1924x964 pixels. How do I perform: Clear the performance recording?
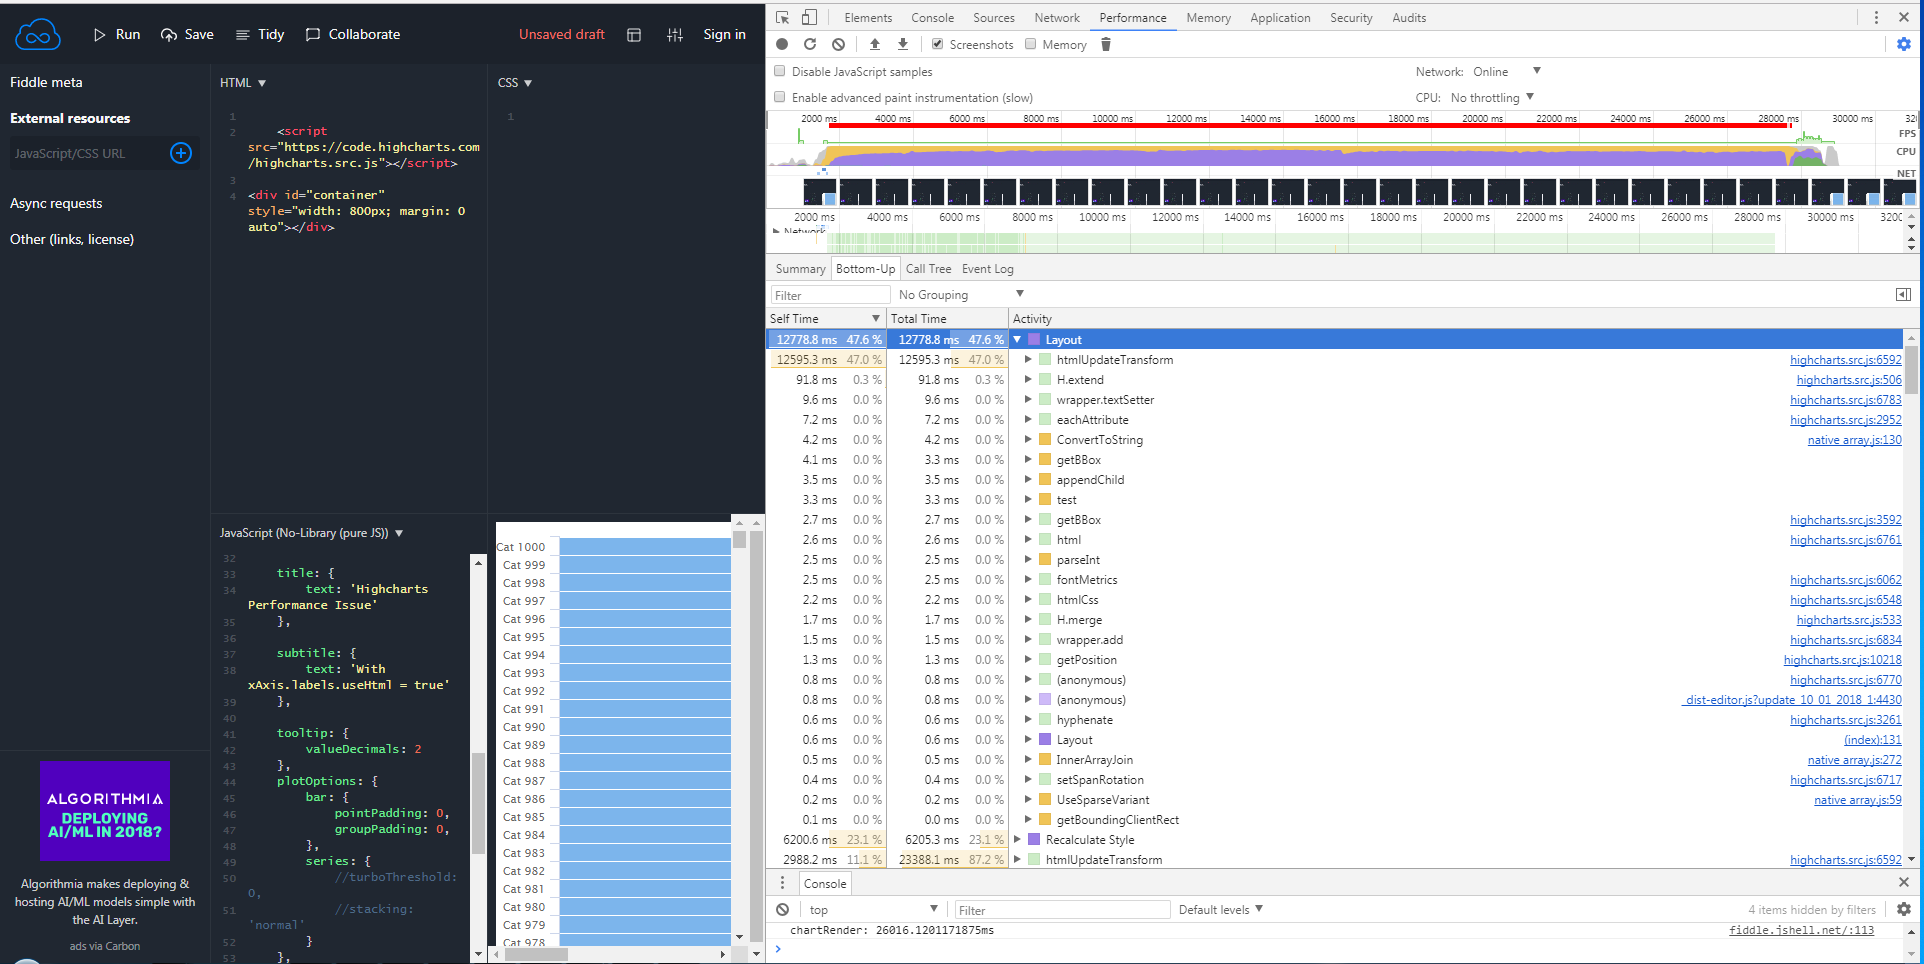pos(838,44)
